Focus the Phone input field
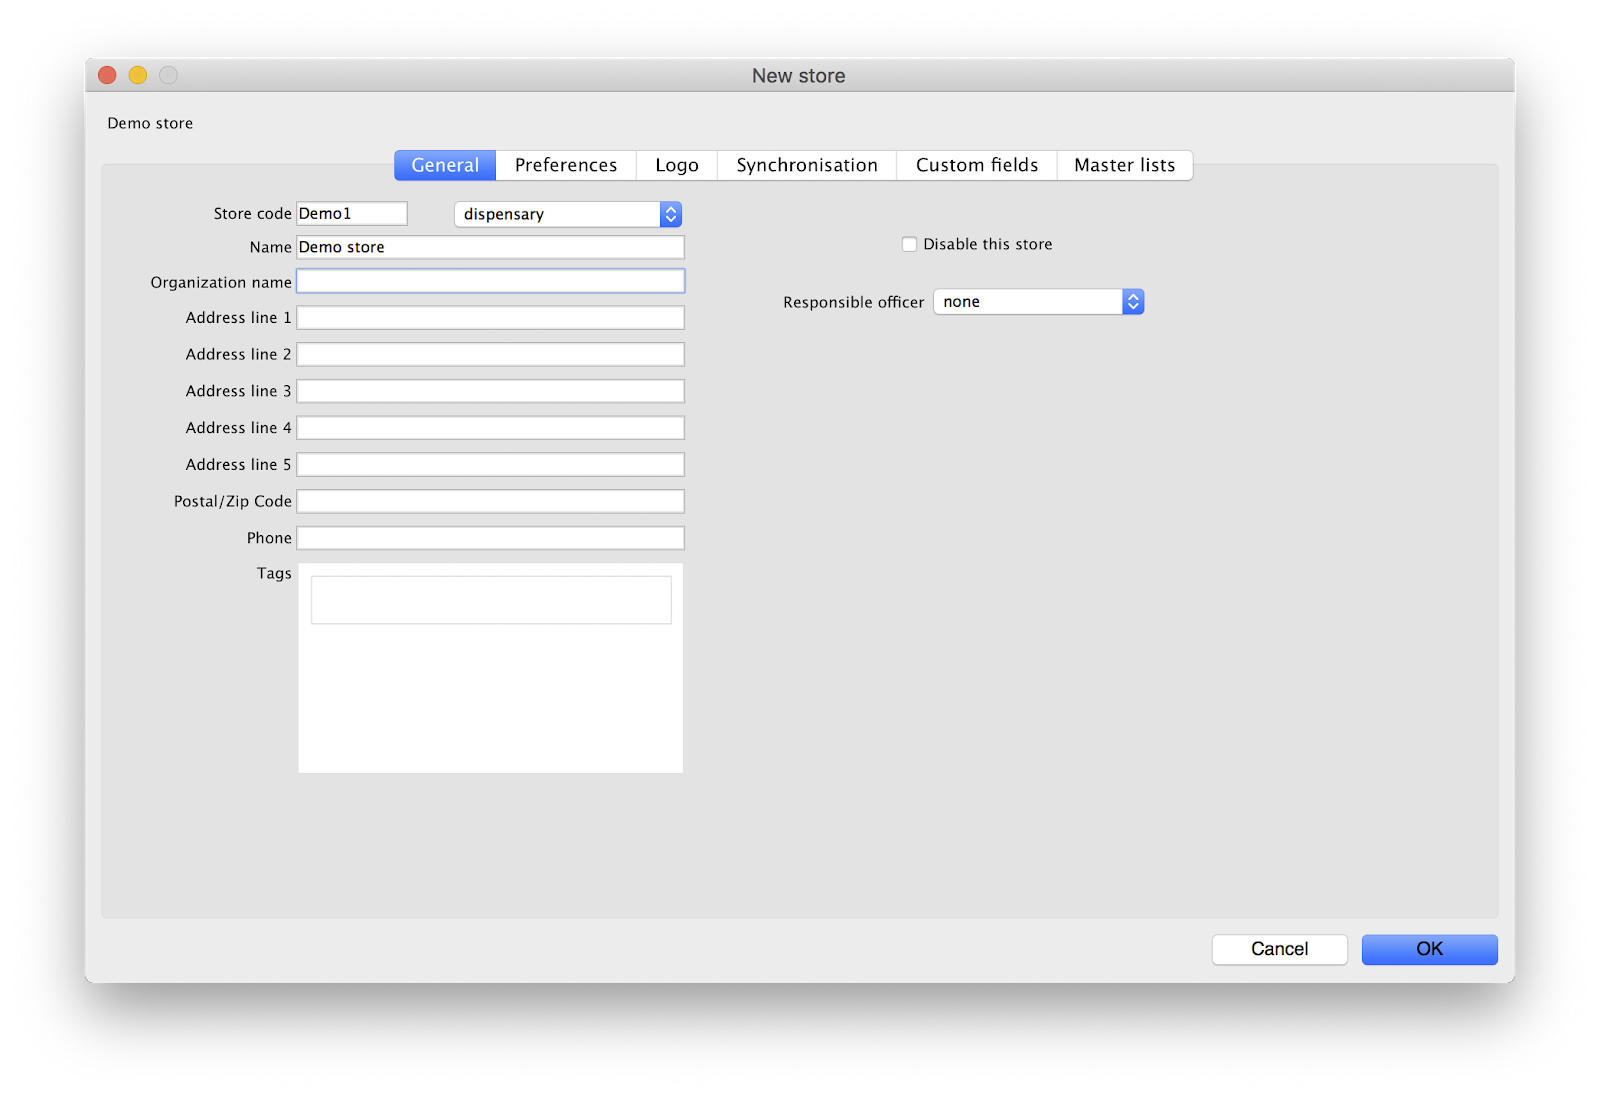The width and height of the screenshot is (1600, 1096). 490,538
